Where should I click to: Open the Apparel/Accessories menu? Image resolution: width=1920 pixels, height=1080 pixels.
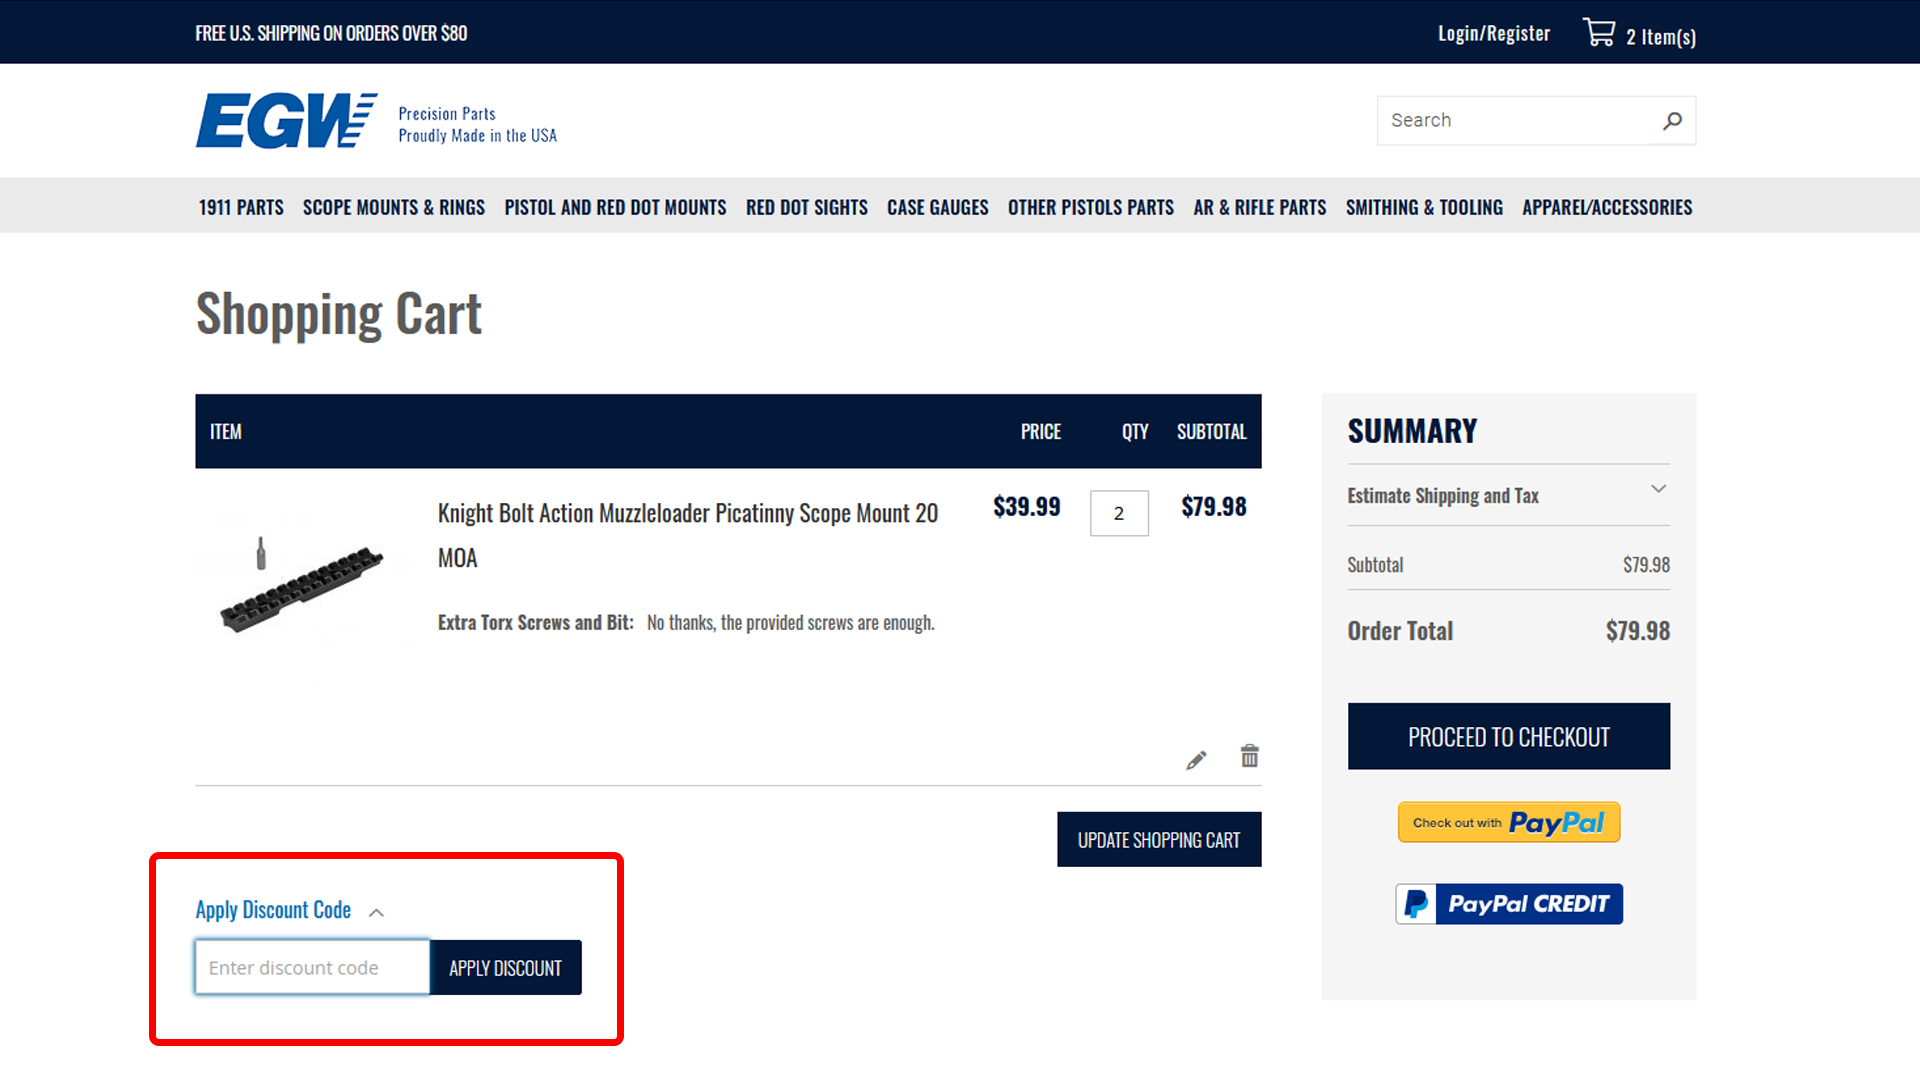coord(1606,207)
